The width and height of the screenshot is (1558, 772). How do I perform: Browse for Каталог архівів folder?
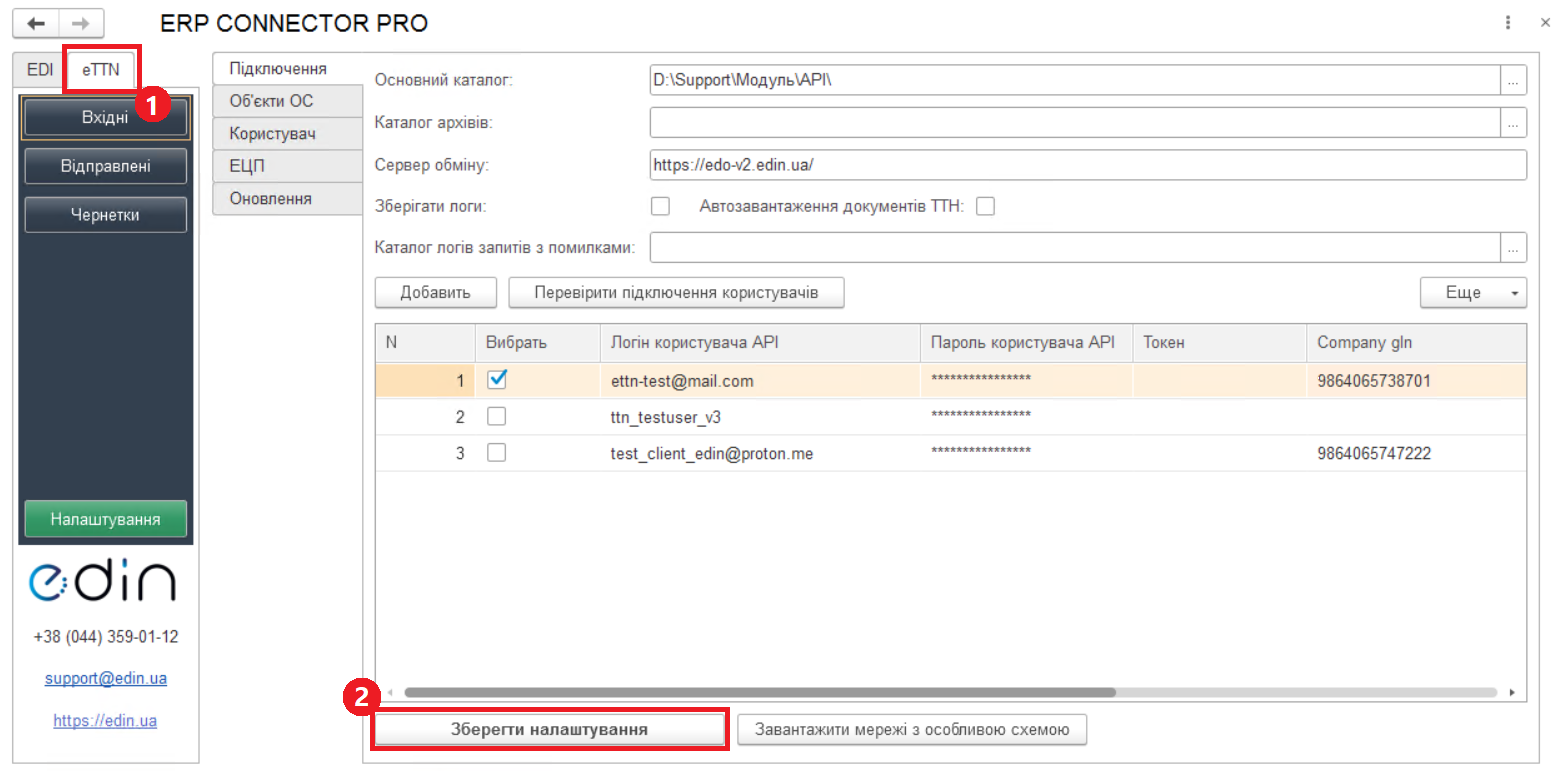click(1513, 123)
